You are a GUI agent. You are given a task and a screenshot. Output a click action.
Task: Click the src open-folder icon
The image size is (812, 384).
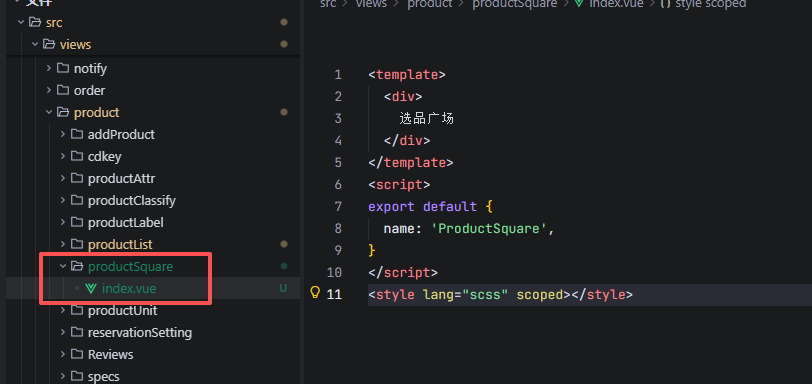click(35, 22)
